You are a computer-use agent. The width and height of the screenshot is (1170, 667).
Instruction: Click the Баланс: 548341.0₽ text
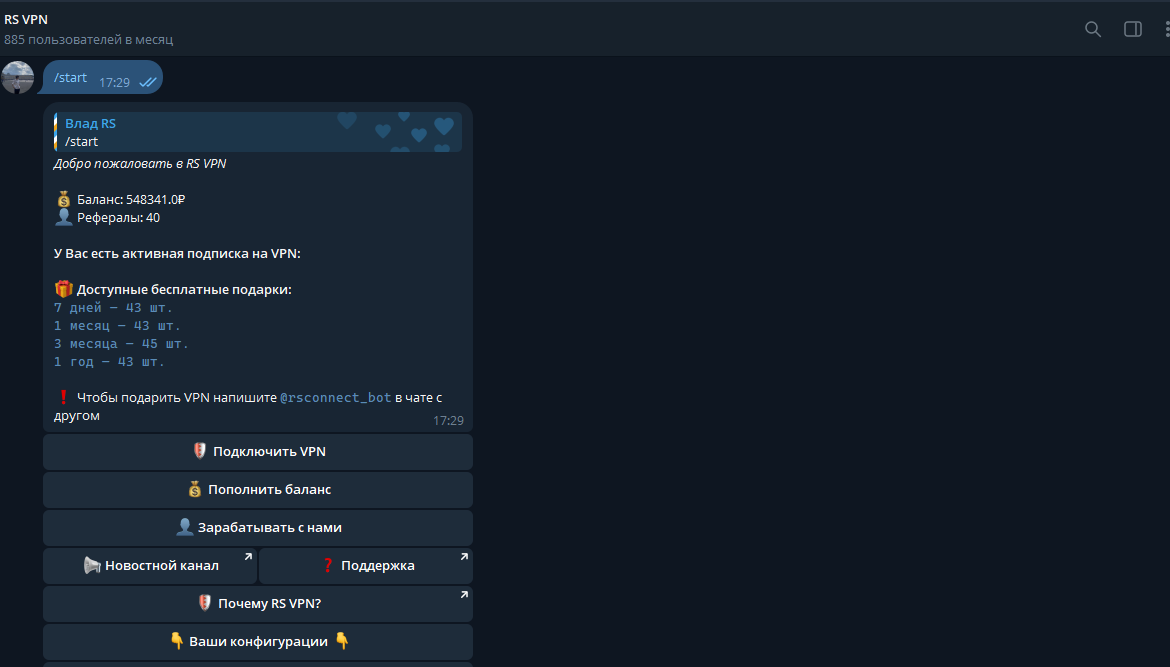tap(131, 199)
